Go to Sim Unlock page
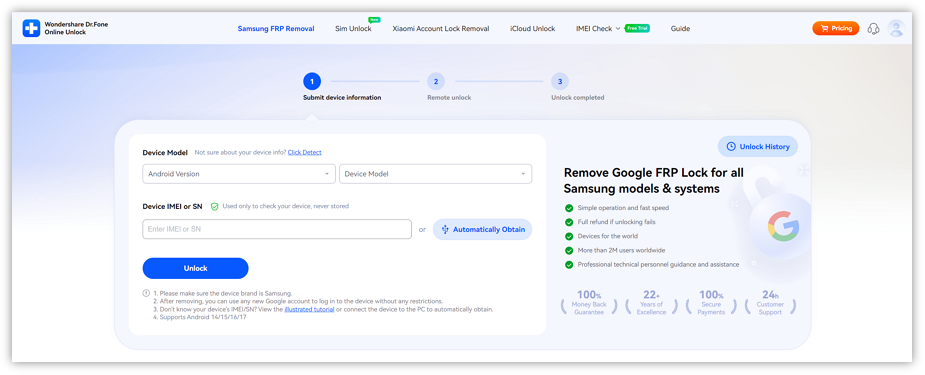The height and width of the screenshot is (375, 925). click(353, 28)
